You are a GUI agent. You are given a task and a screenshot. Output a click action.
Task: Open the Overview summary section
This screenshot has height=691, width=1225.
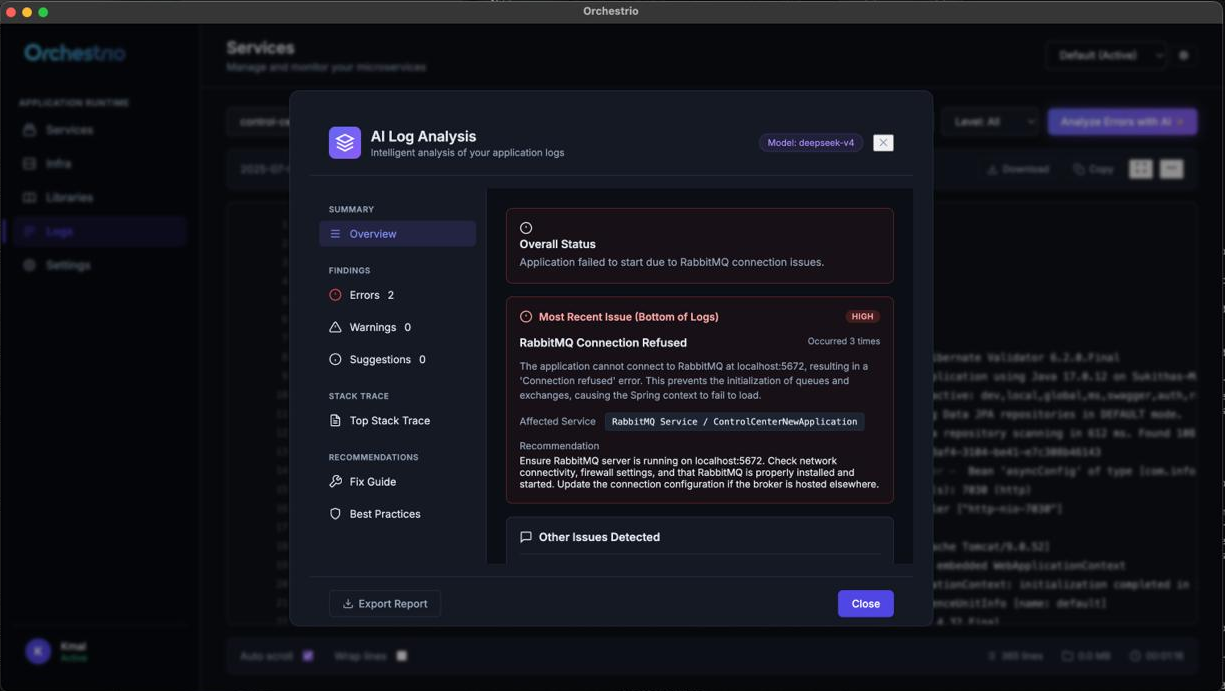coord(397,234)
